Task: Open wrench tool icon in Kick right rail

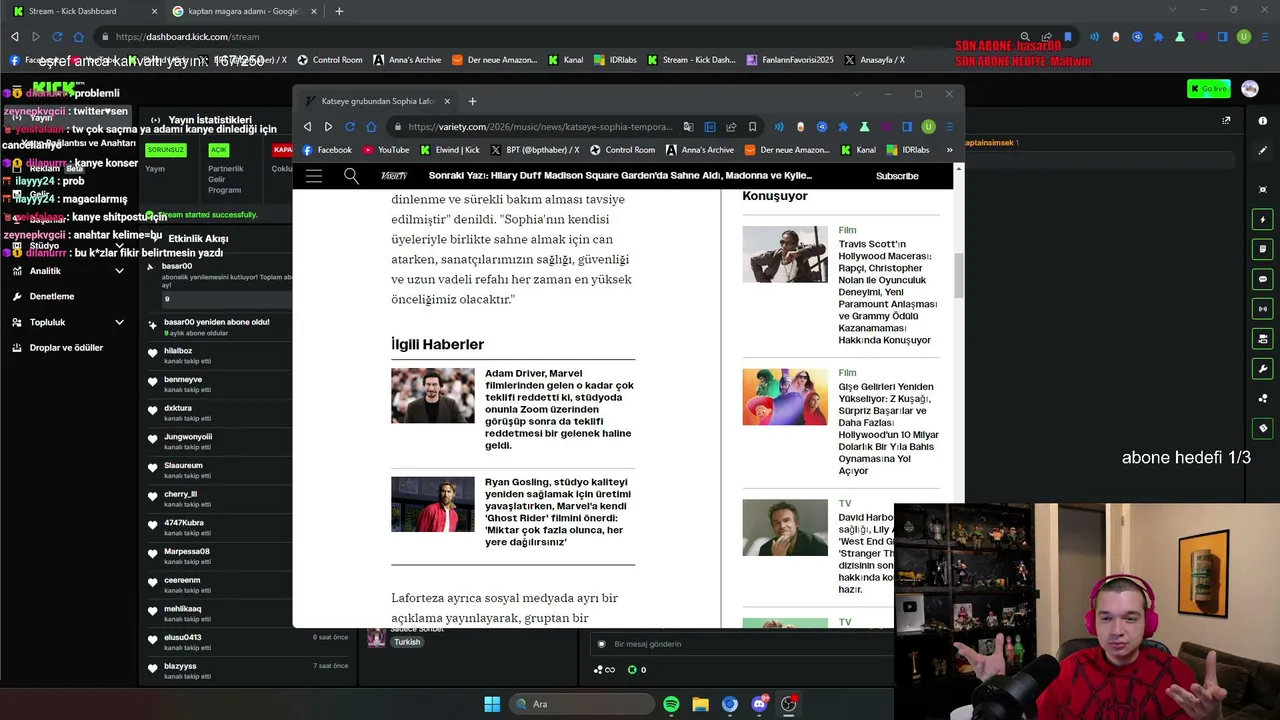Action: [1263, 369]
